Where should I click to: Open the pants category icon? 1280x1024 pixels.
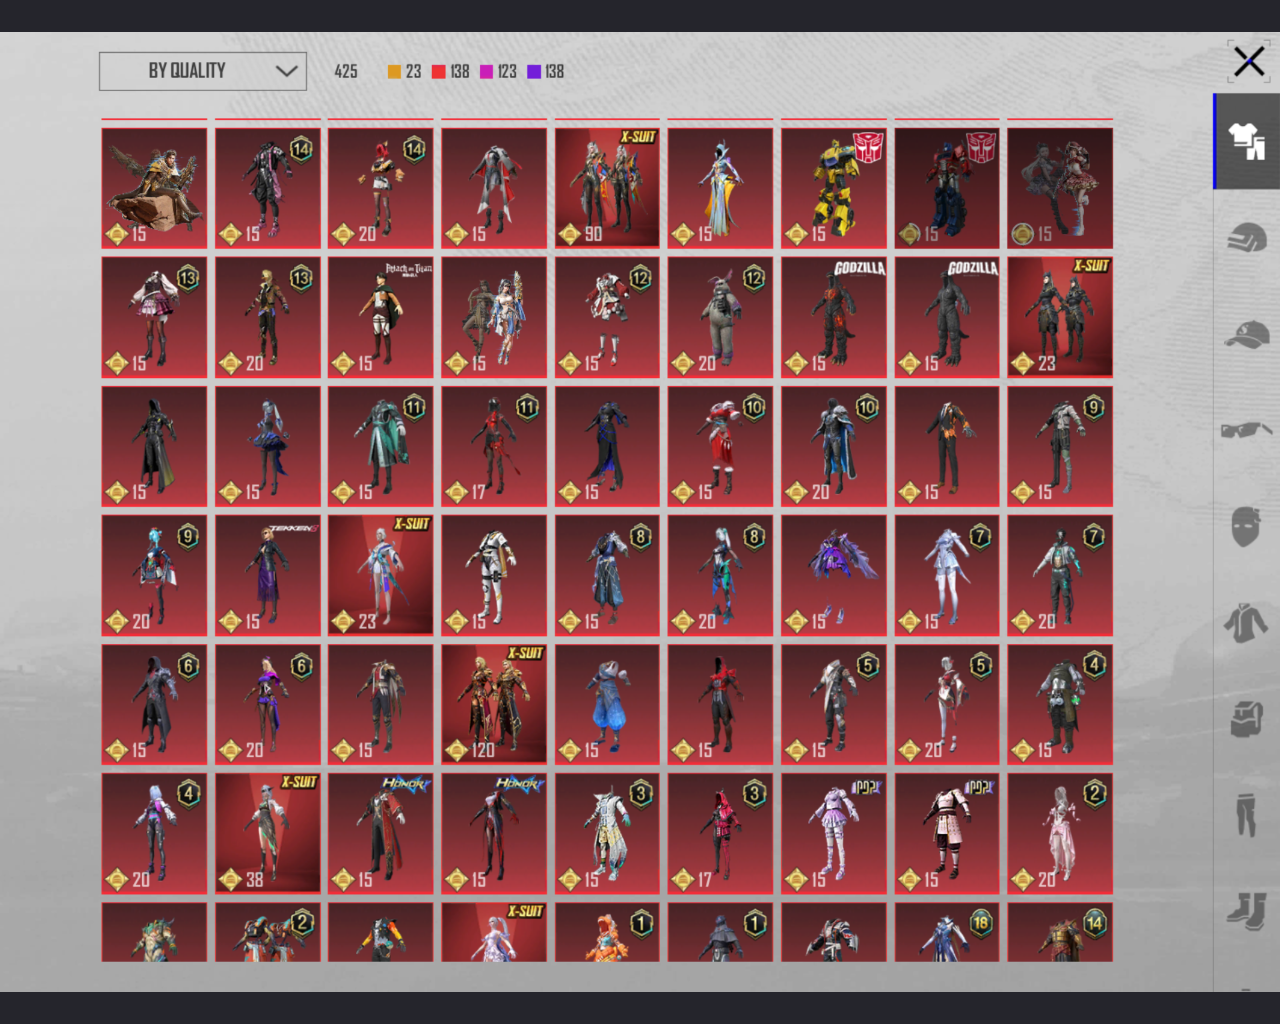point(1246,814)
